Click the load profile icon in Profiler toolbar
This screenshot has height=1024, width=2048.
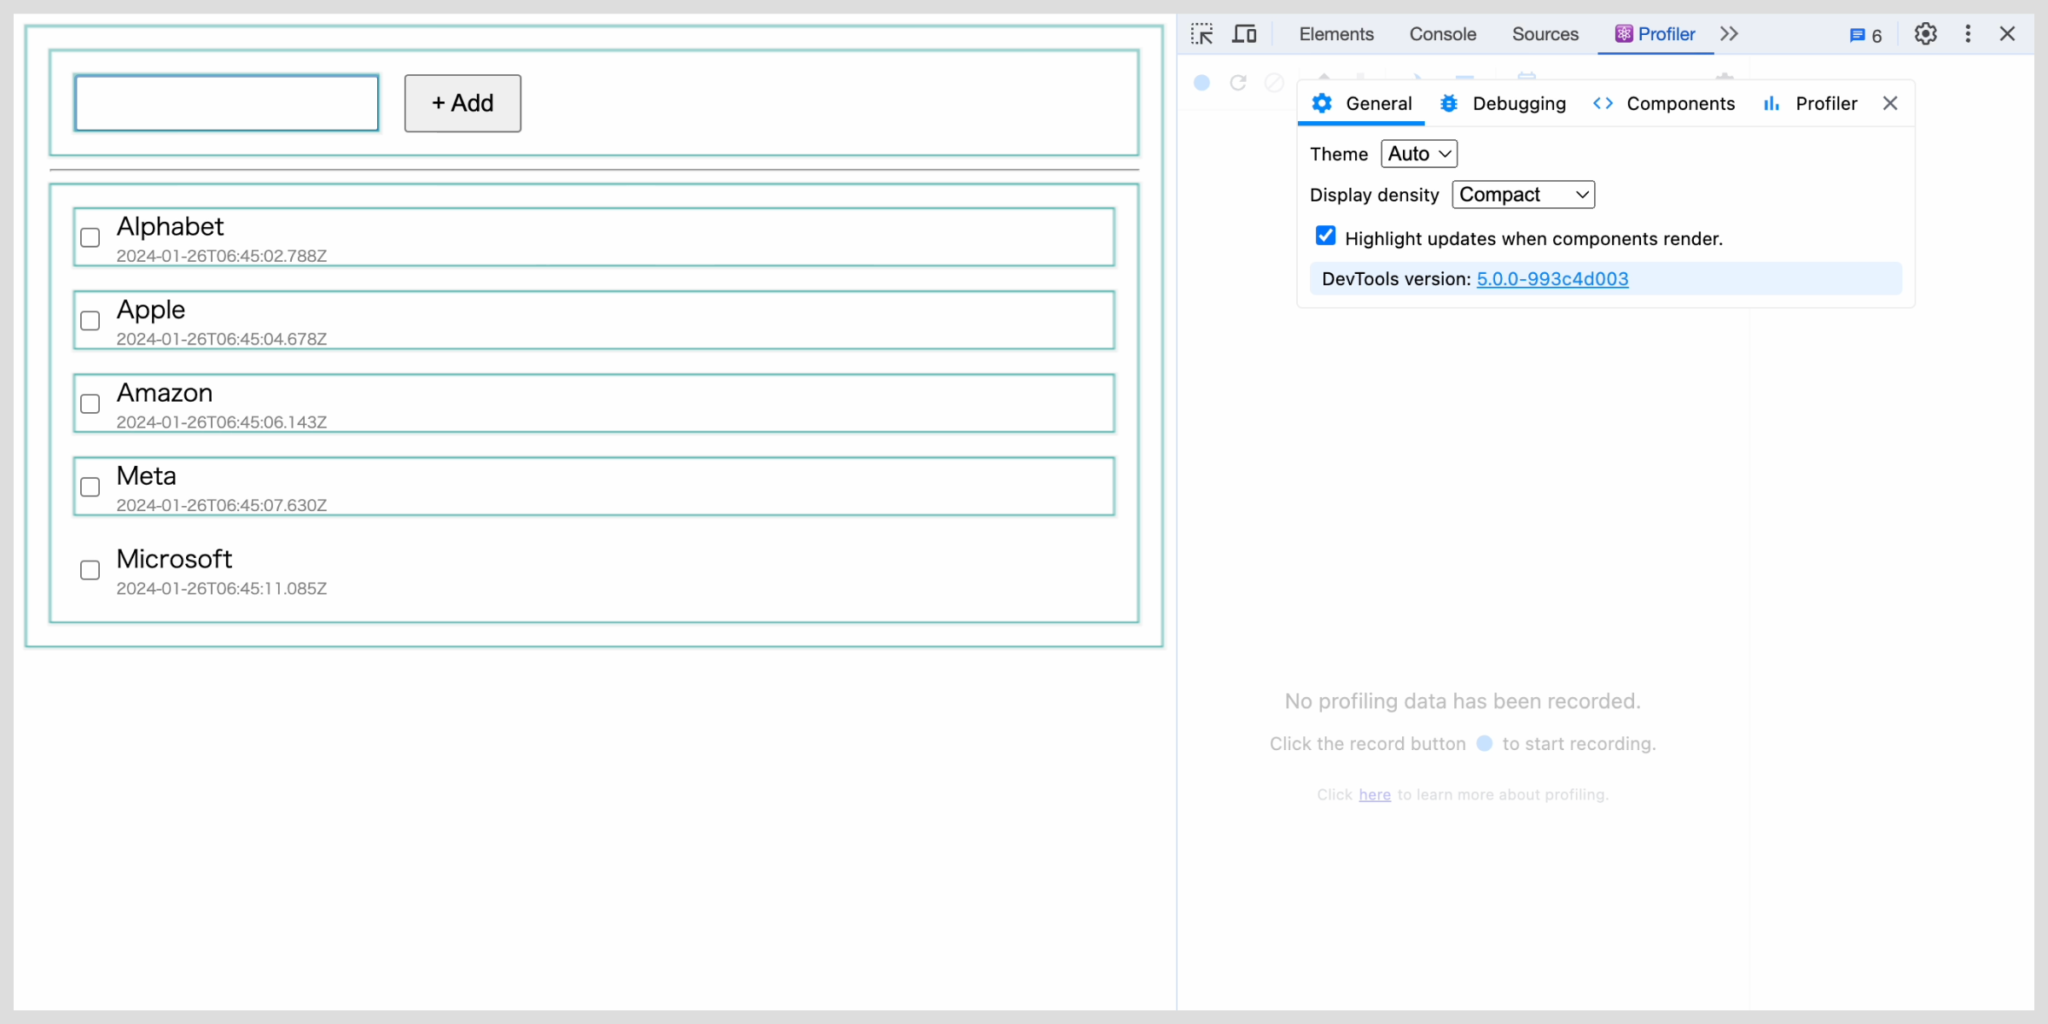(x=1323, y=77)
